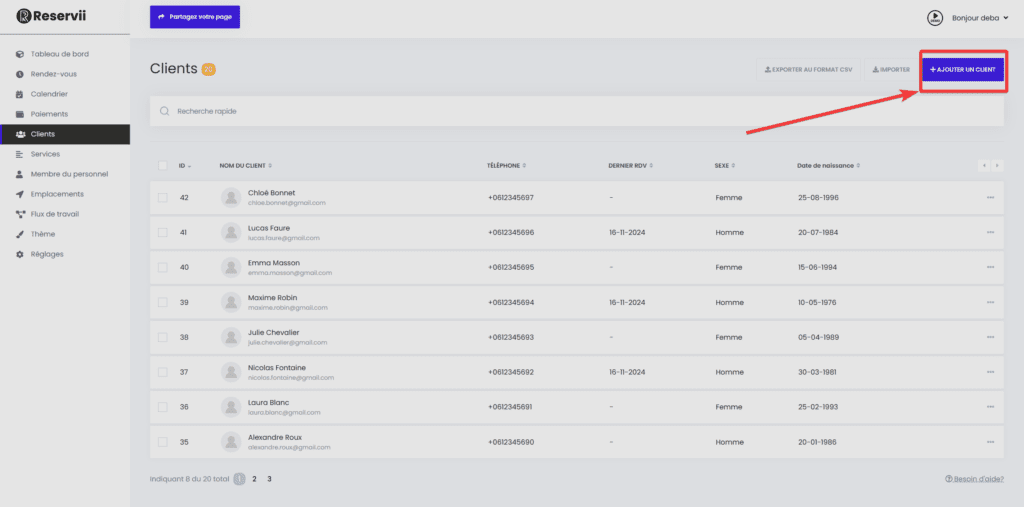Viewport: 1024px width, 507px height.
Task: Select the checkbox for client ID 42
Action: click(x=163, y=197)
